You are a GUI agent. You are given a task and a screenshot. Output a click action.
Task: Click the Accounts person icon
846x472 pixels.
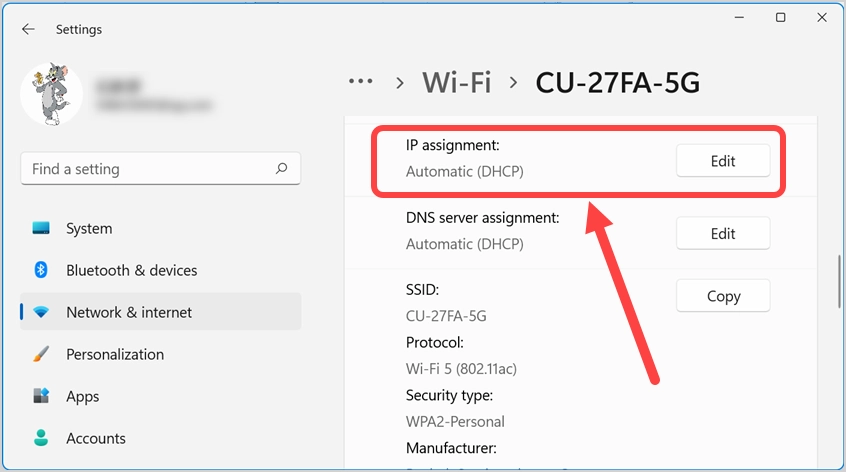coord(41,438)
